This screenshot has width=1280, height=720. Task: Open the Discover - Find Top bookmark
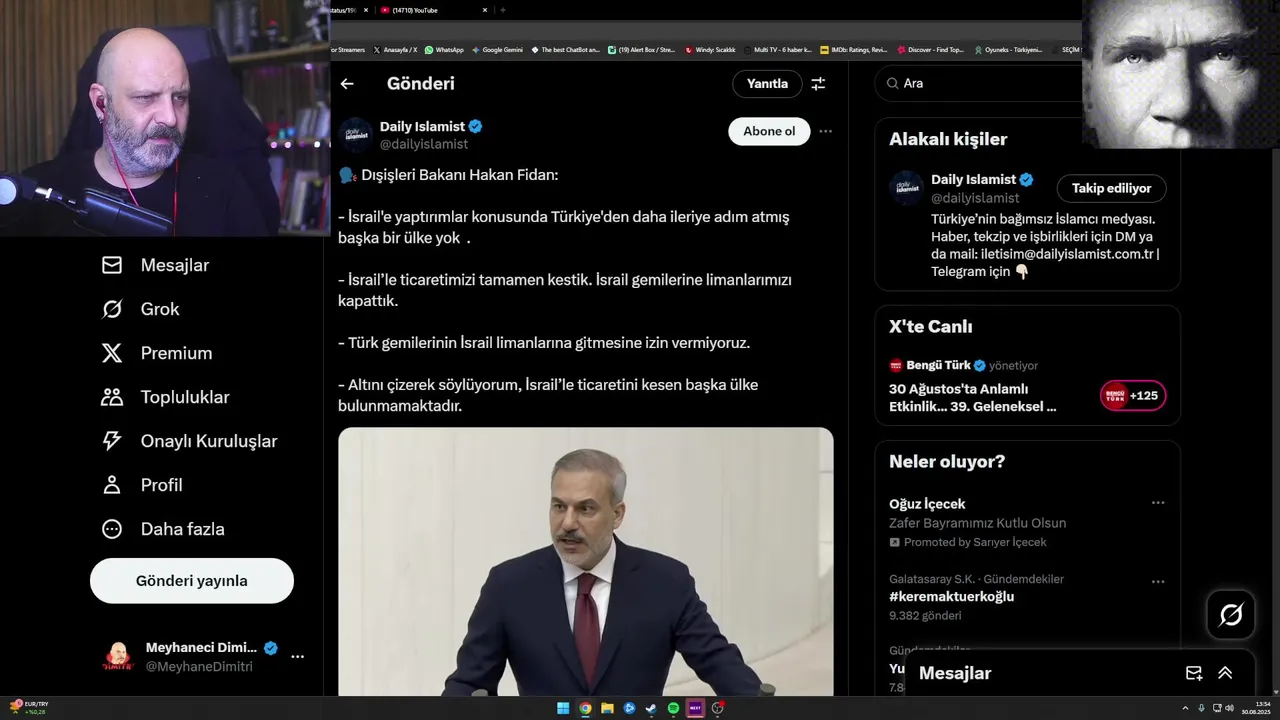(930, 49)
